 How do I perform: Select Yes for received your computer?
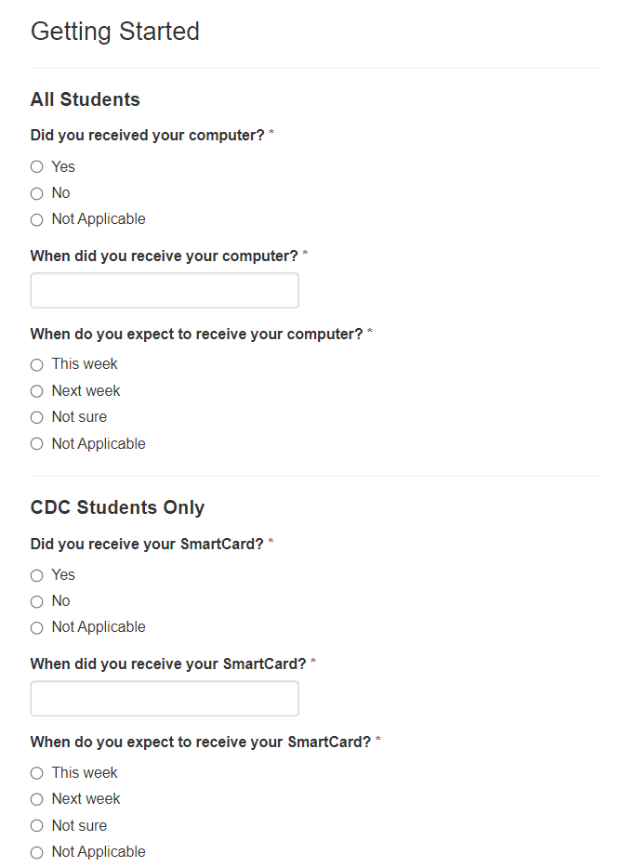(x=37, y=167)
